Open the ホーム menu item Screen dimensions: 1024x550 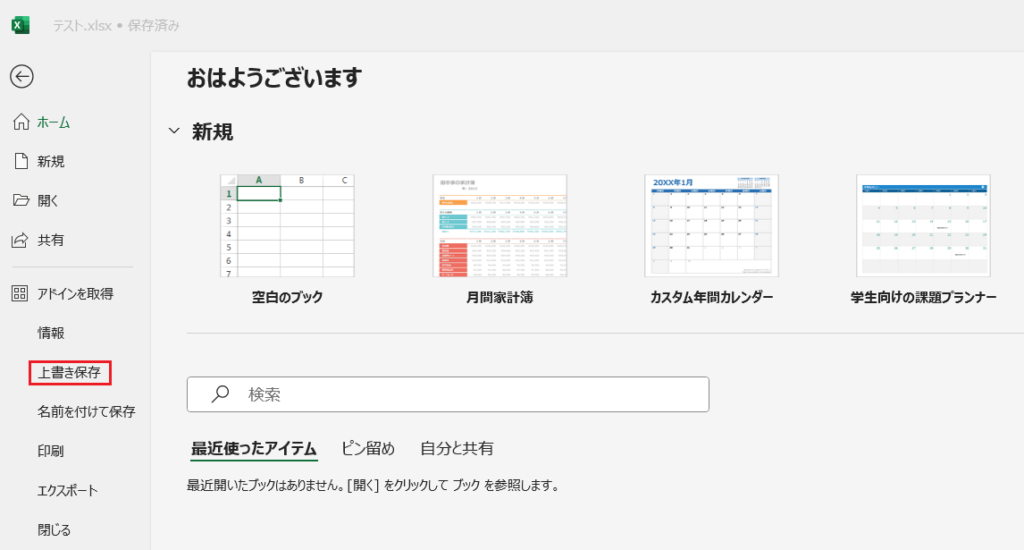coord(54,122)
